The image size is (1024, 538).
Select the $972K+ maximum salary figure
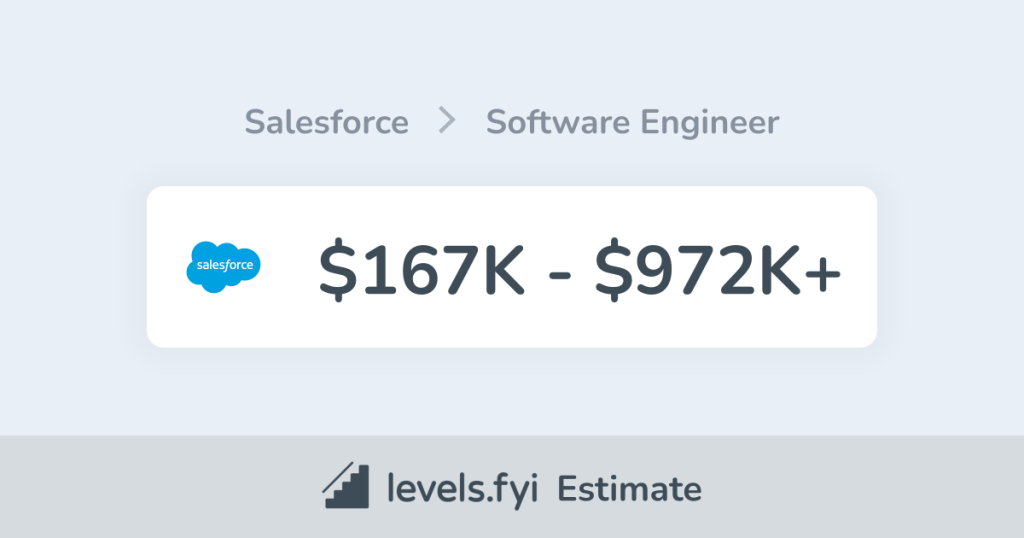718,268
